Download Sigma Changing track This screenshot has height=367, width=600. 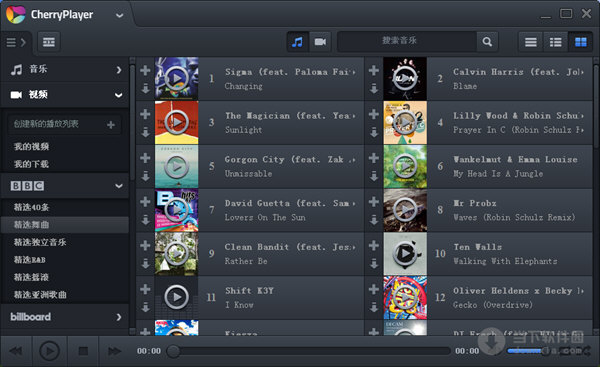pos(145,89)
